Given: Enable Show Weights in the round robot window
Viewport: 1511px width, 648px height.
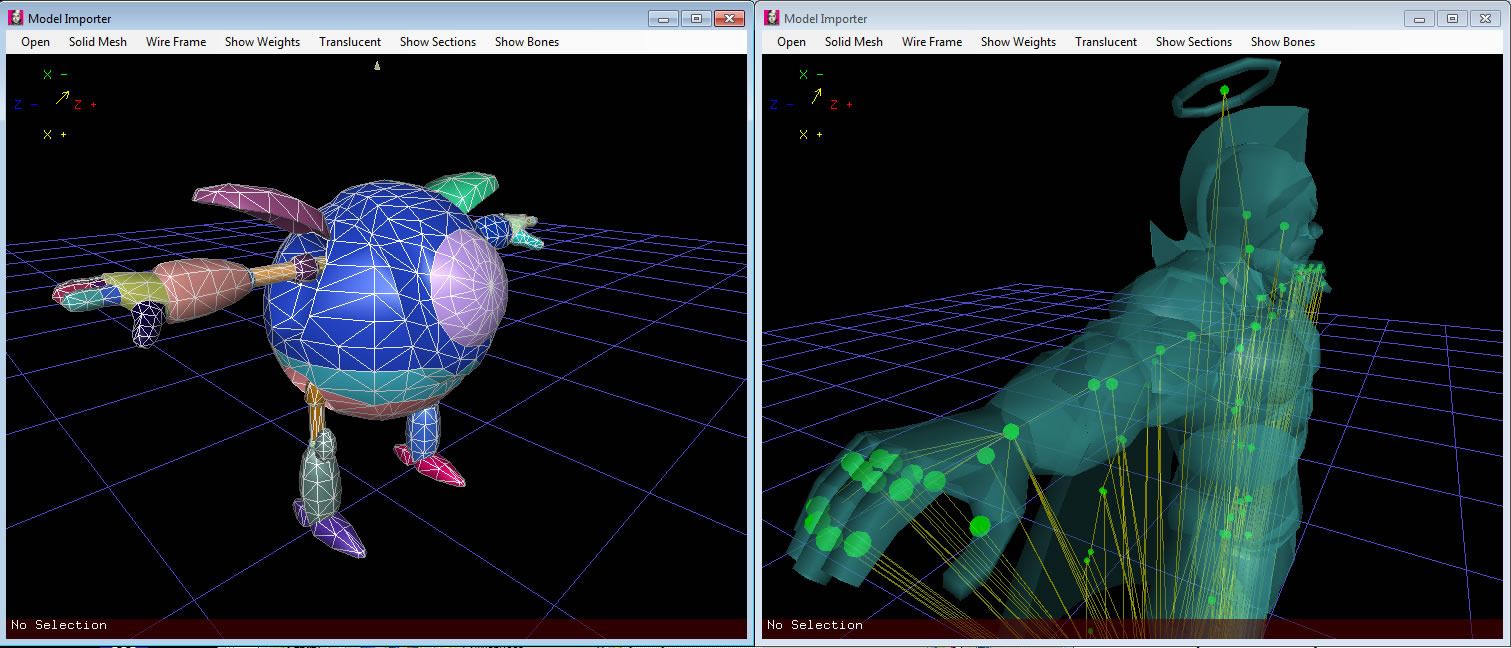Looking at the screenshot, I should point(262,42).
